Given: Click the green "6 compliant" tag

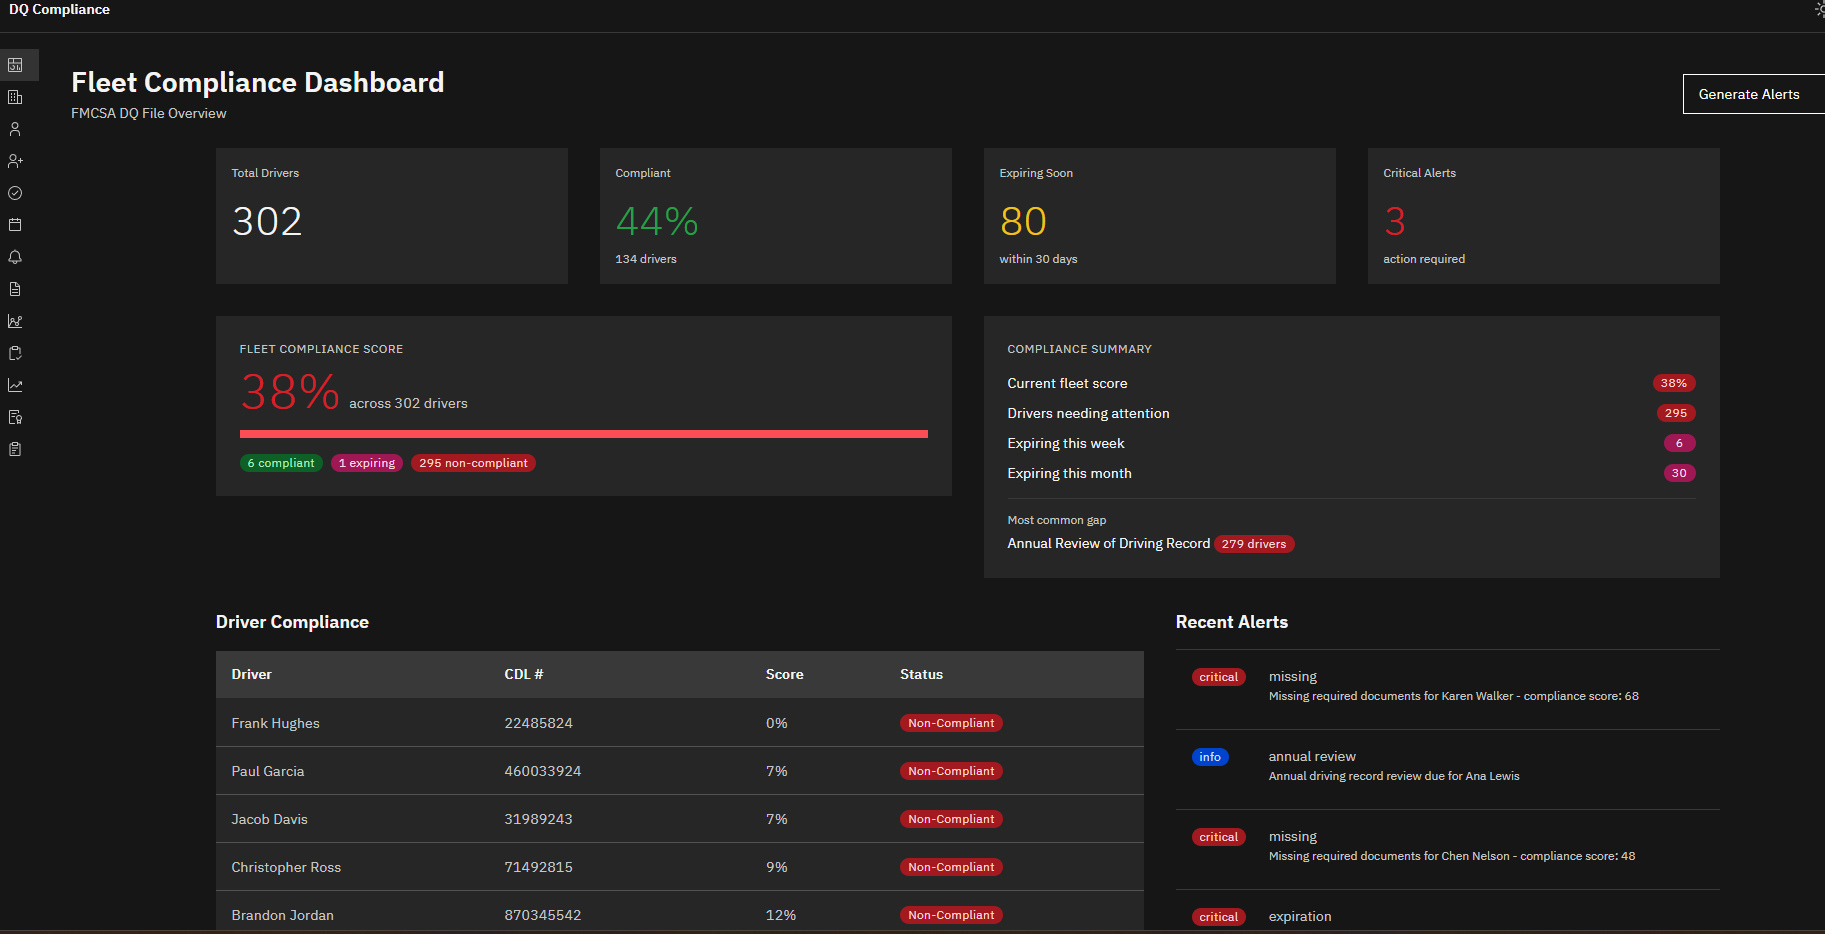Looking at the screenshot, I should [x=281, y=463].
